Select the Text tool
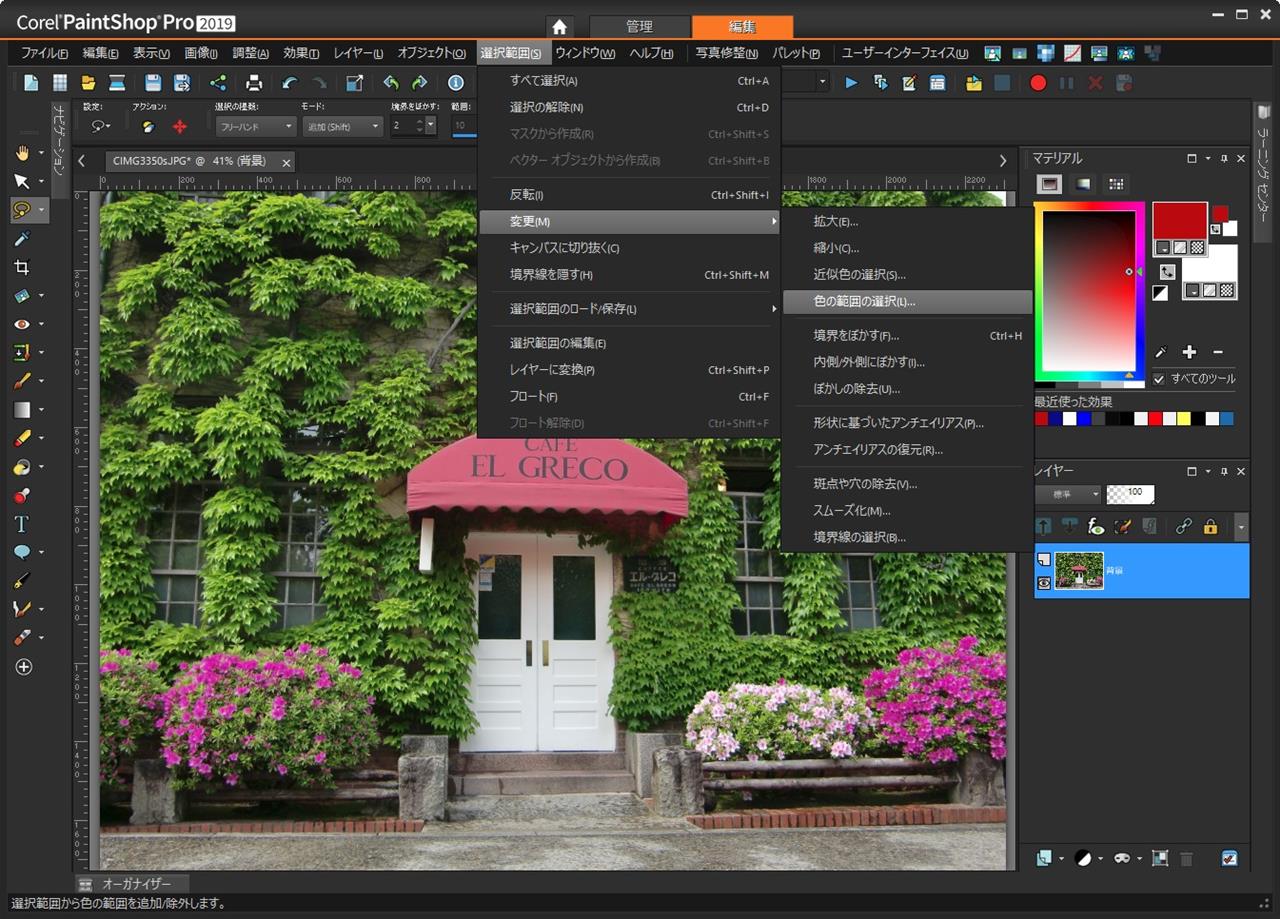The width and height of the screenshot is (1280, 919). [x=21, y=524]
